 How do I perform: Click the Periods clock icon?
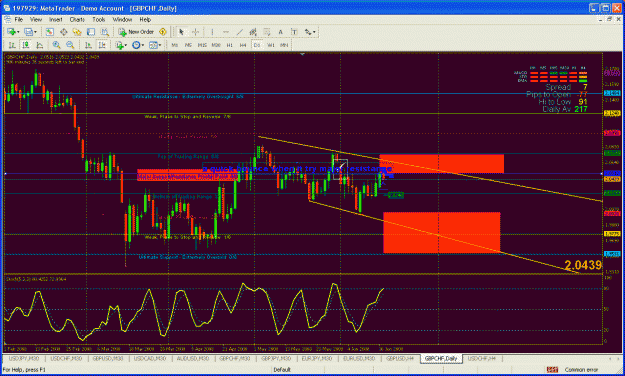136,45
